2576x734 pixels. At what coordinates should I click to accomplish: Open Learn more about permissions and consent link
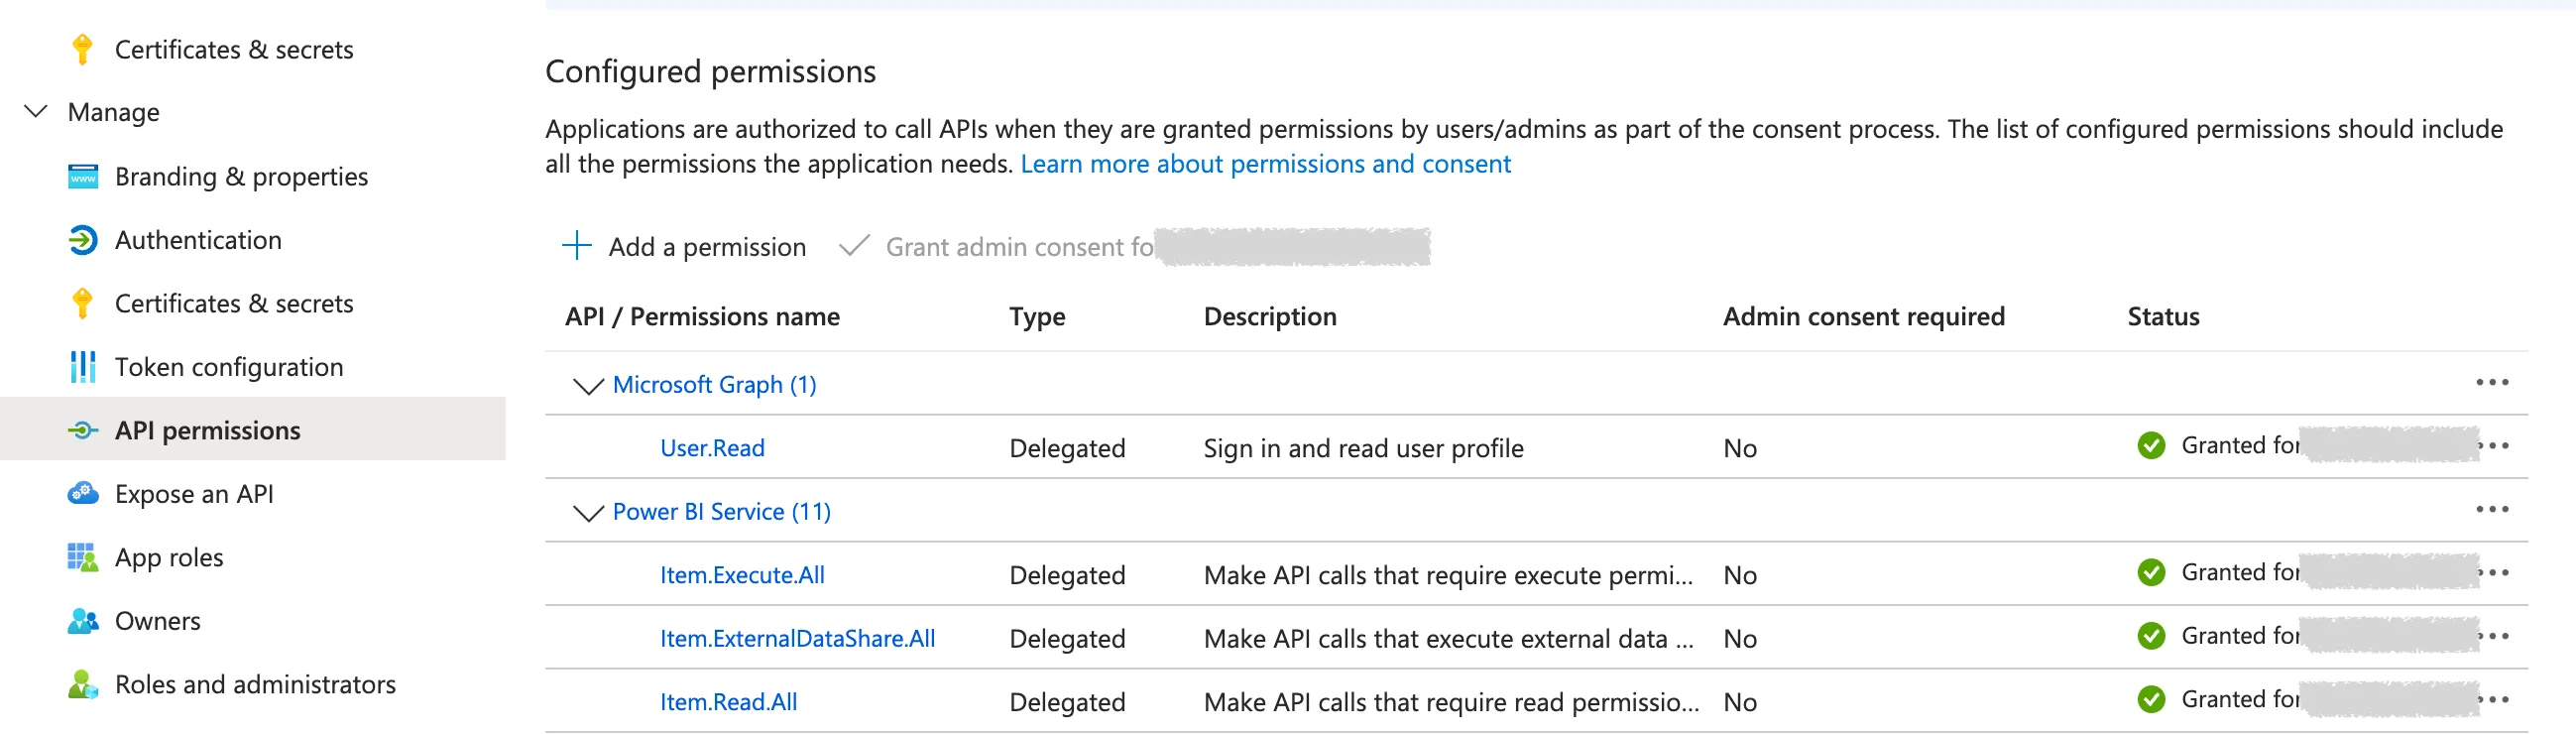pos(1265,164)
